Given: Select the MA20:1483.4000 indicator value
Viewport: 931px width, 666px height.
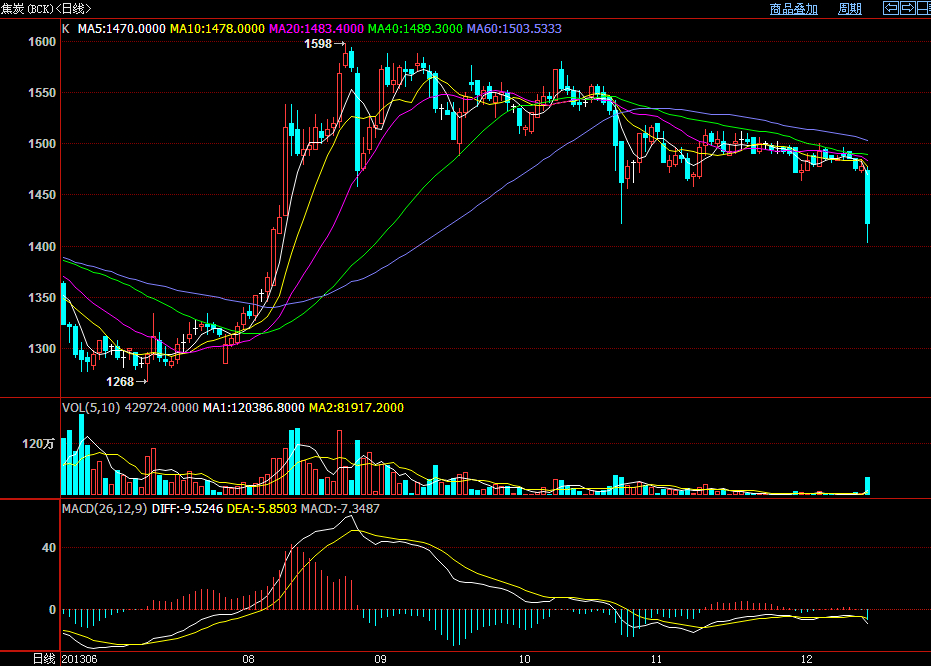Looking at the screenshot, I should pos(316,28).
